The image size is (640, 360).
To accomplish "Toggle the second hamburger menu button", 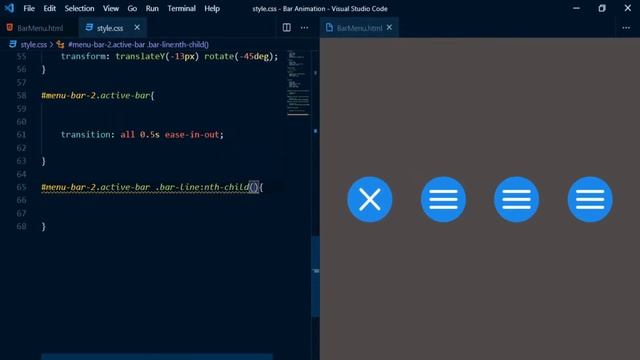I will click(443, 199).
